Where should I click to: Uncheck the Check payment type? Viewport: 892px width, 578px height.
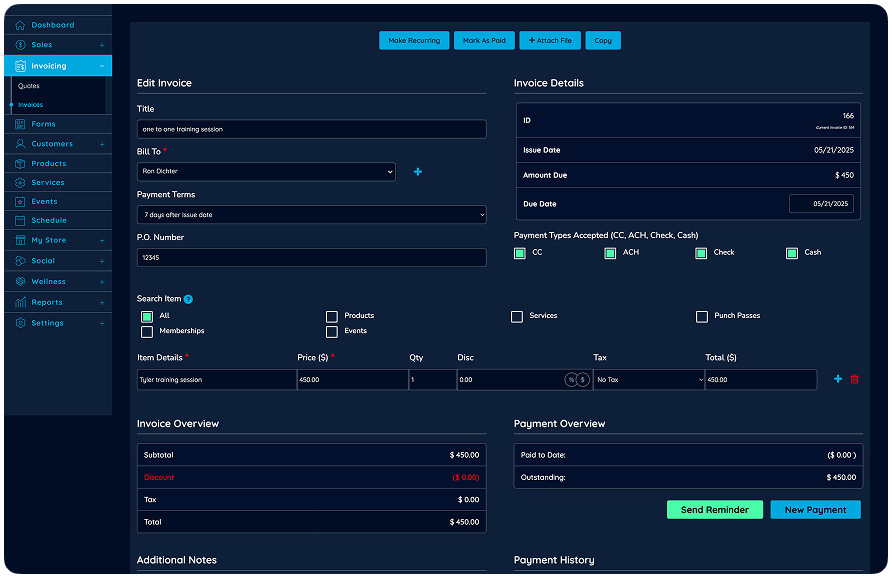701,253
